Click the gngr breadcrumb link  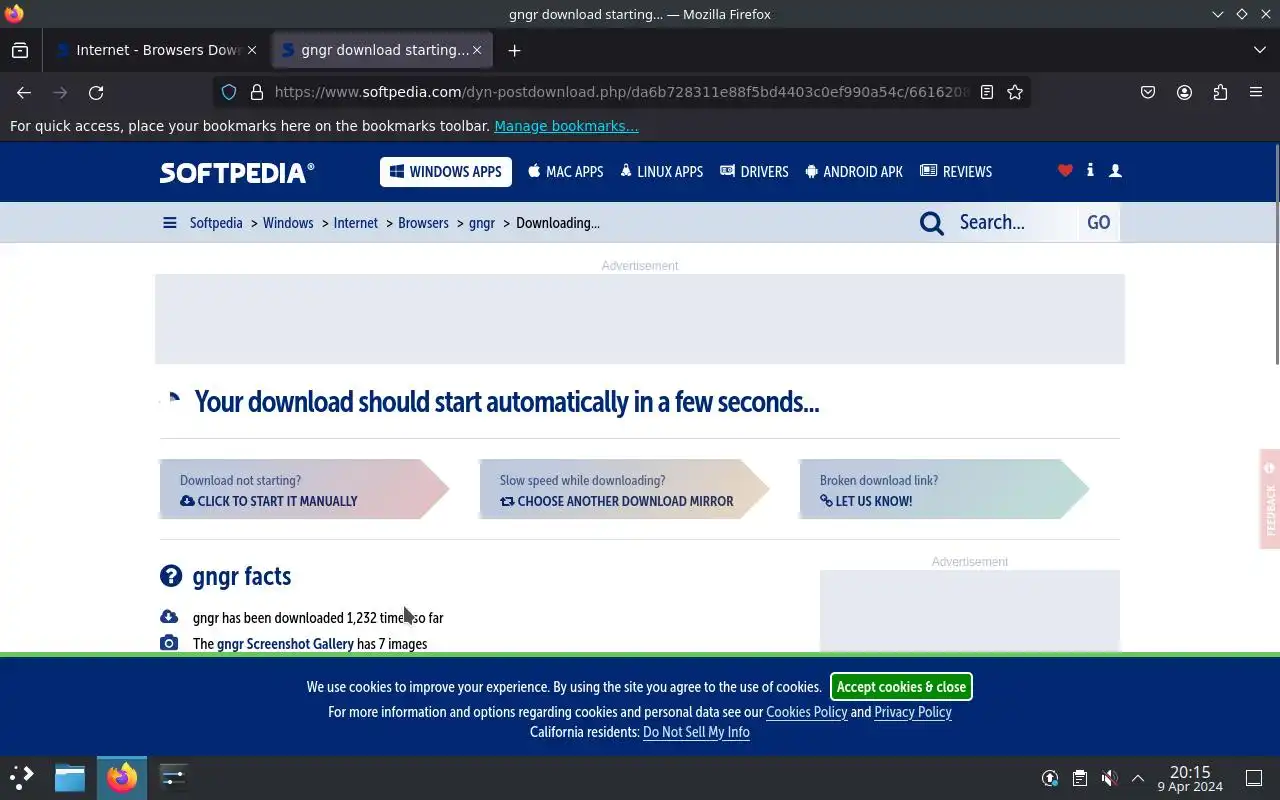tap(482, 223)
